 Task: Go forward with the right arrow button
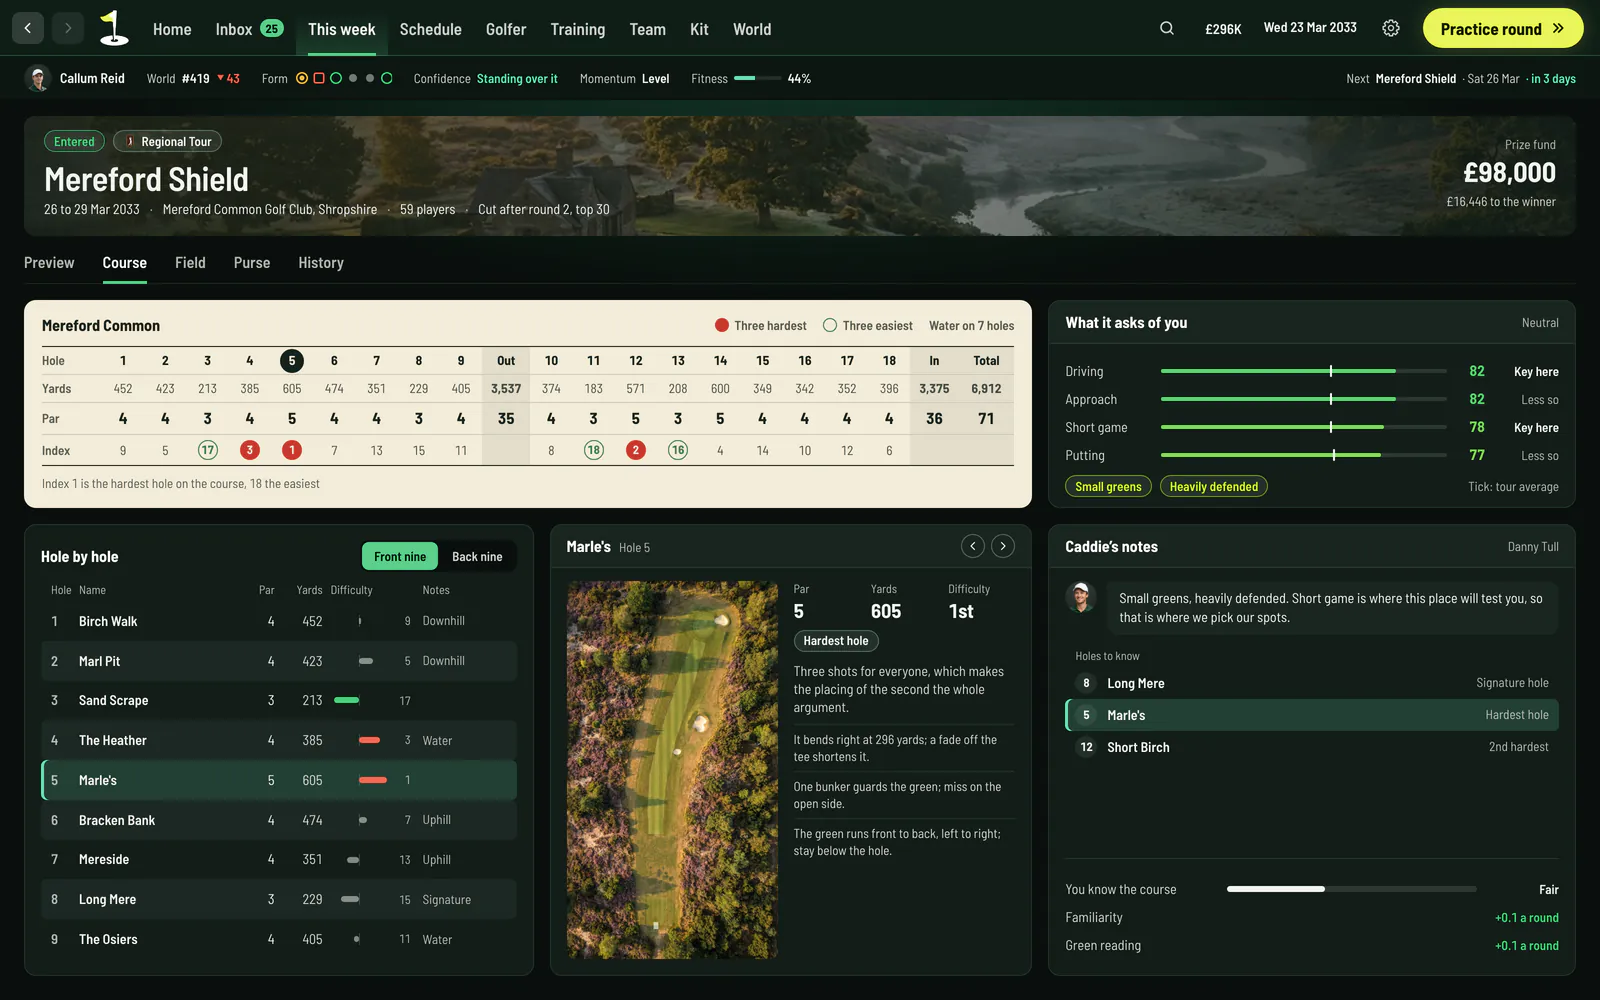coord(68,28)
